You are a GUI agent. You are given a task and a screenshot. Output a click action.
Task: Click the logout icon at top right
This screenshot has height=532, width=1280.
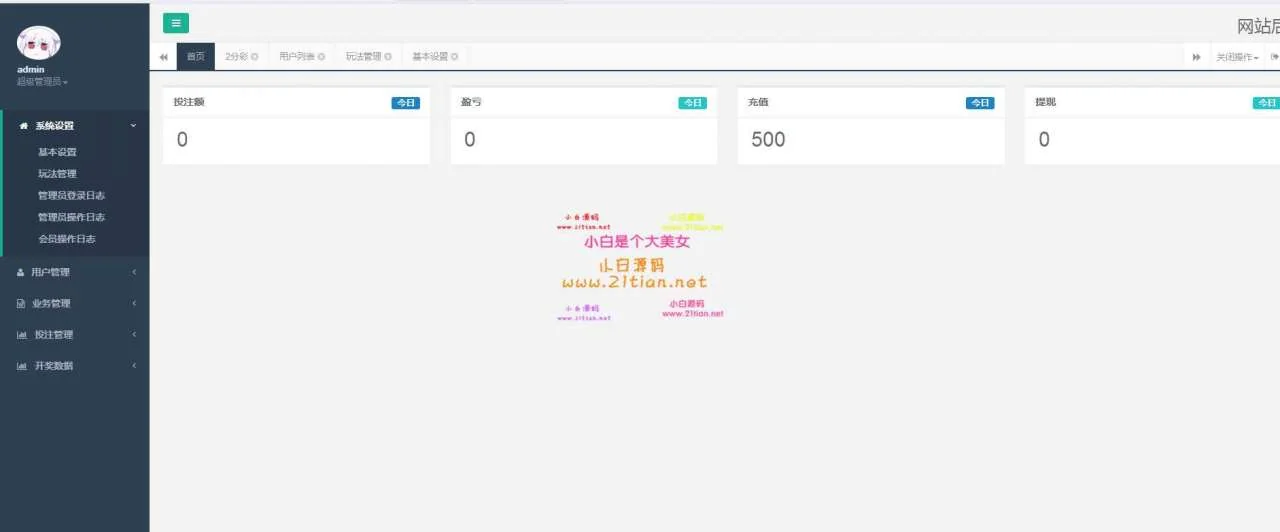point(1274,57)
